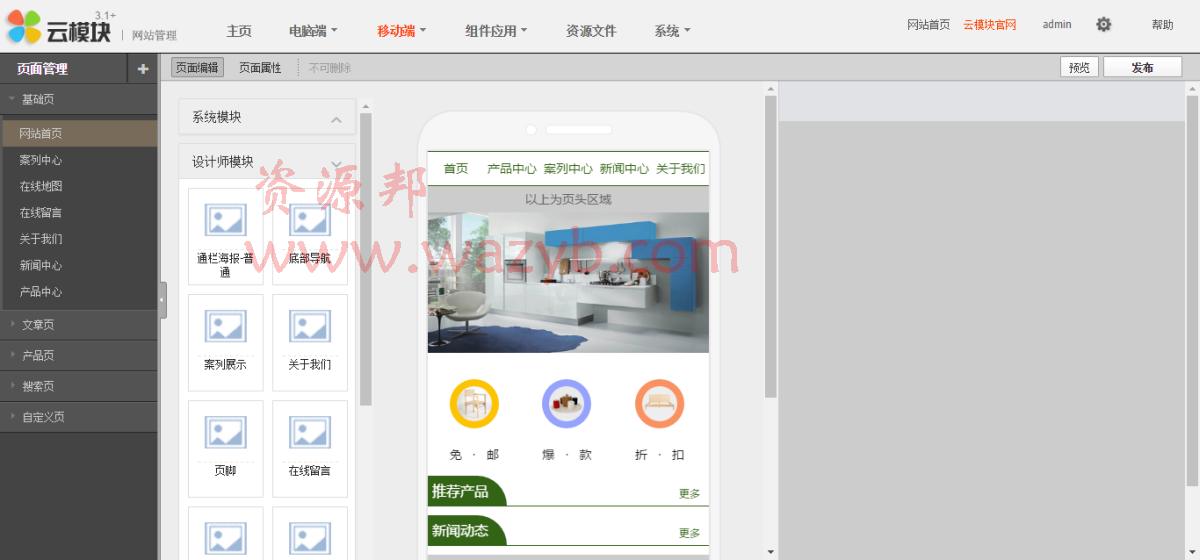
Task: Click the 爆款 circle icon
Action: tap(566, 404)
